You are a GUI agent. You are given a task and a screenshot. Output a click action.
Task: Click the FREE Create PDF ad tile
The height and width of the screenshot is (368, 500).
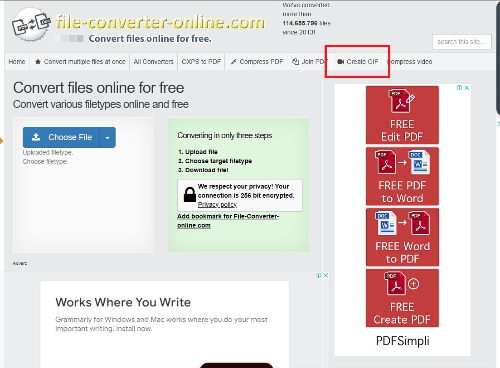(402, 298)
